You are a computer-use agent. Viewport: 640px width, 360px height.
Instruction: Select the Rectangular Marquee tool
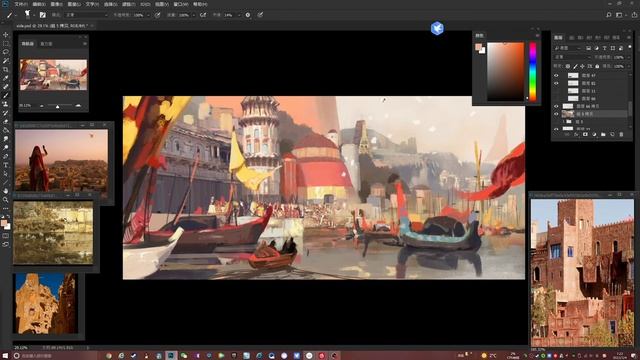tap(6, 43)
